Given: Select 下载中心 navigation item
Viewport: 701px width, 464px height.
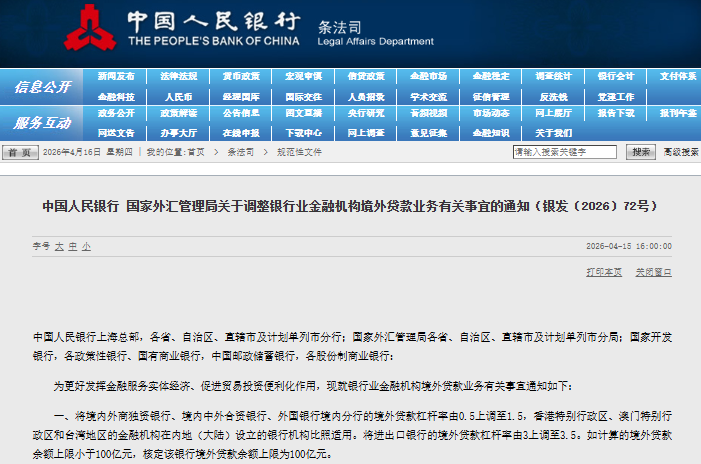Looking at the screenshot, I should 304,133.
